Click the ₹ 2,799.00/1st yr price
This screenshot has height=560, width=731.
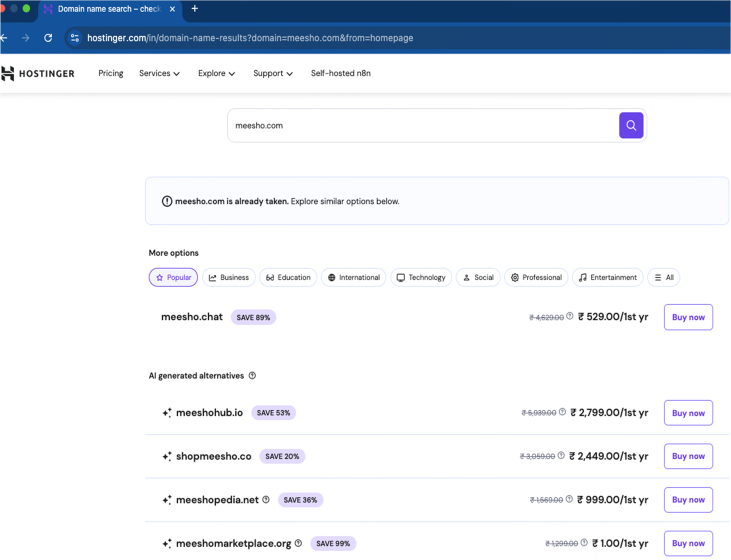click(x=609, y=413)
